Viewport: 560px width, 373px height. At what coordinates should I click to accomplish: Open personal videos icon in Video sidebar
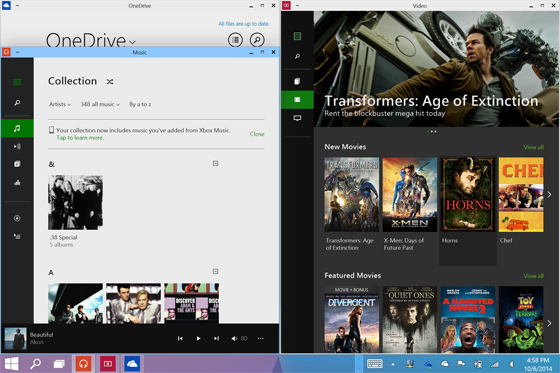(x=297, y=81)
